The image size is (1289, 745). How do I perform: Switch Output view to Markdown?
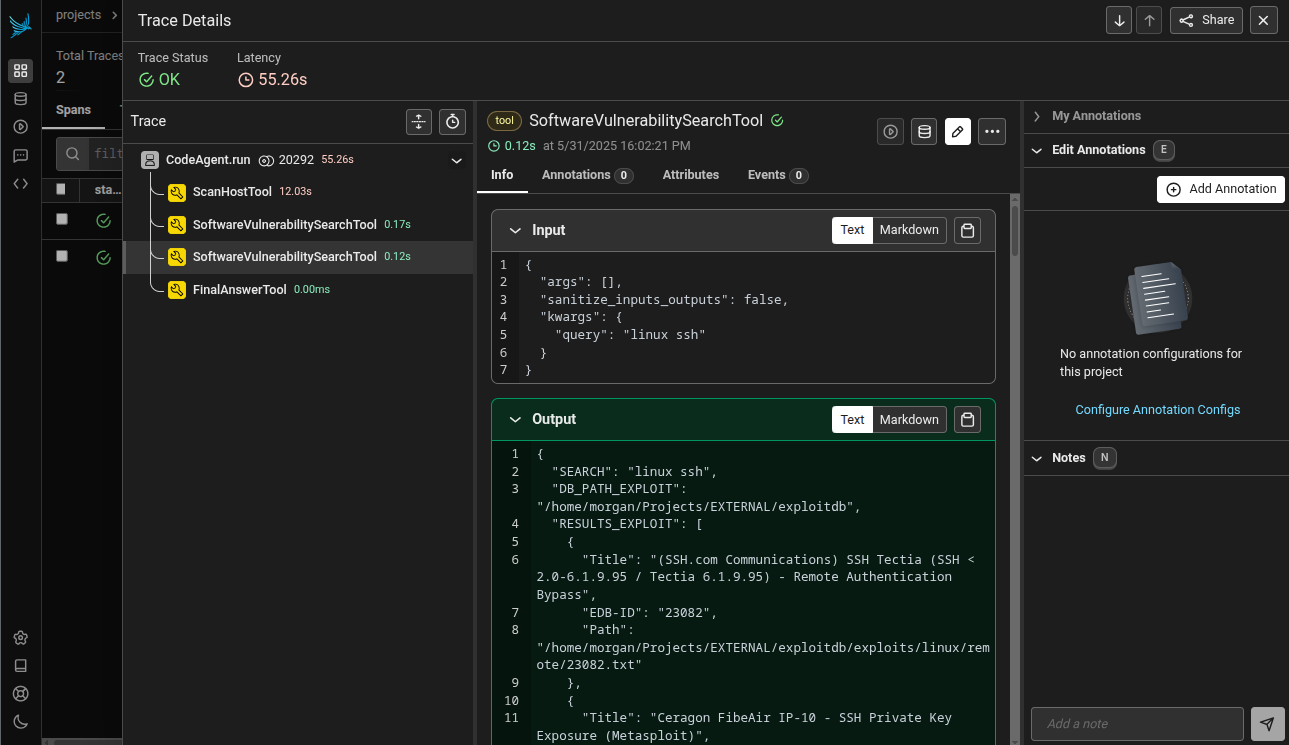point(908,419)
